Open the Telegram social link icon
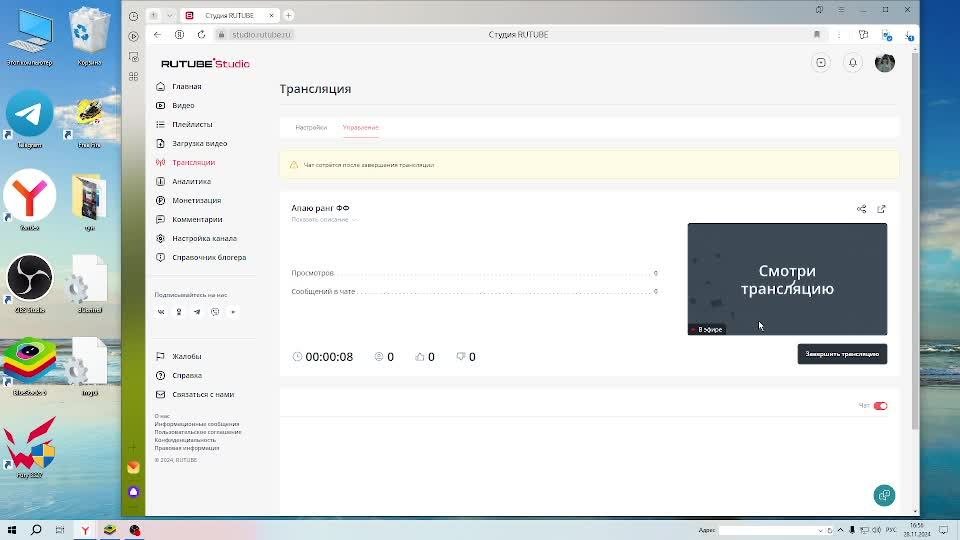 197,312
